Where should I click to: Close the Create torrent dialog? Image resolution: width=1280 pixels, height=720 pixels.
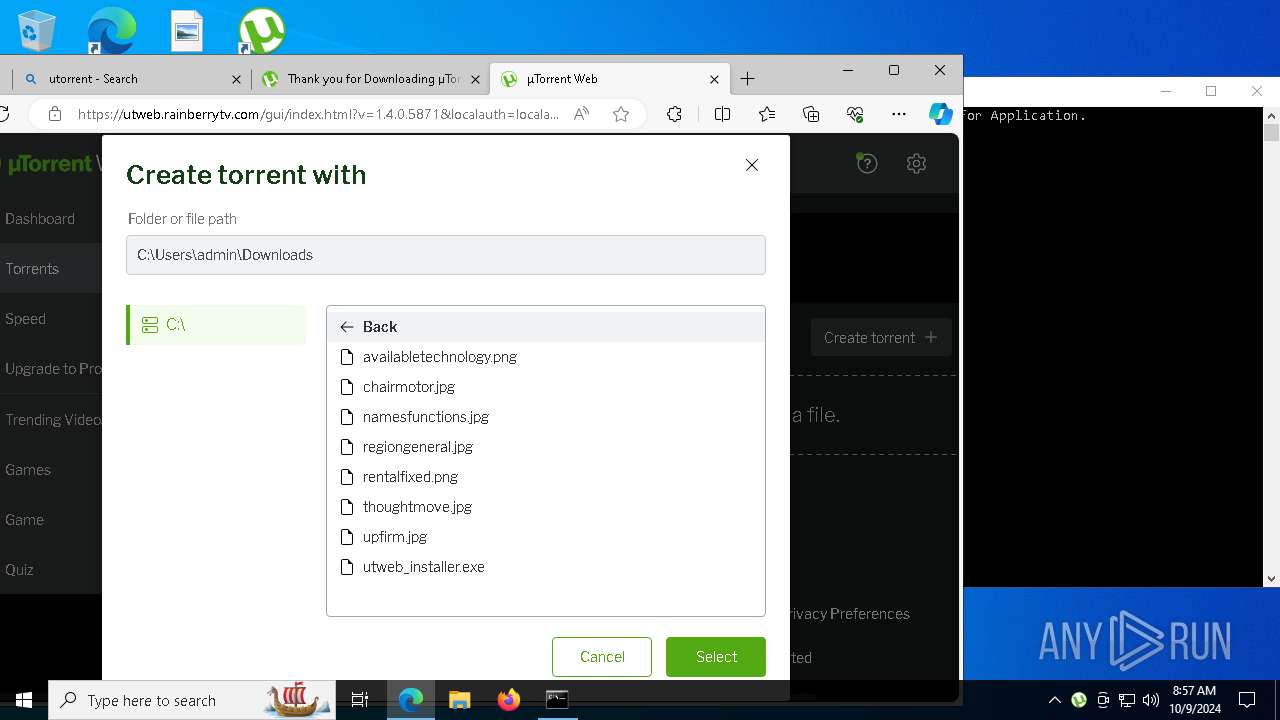coord(752,165)
